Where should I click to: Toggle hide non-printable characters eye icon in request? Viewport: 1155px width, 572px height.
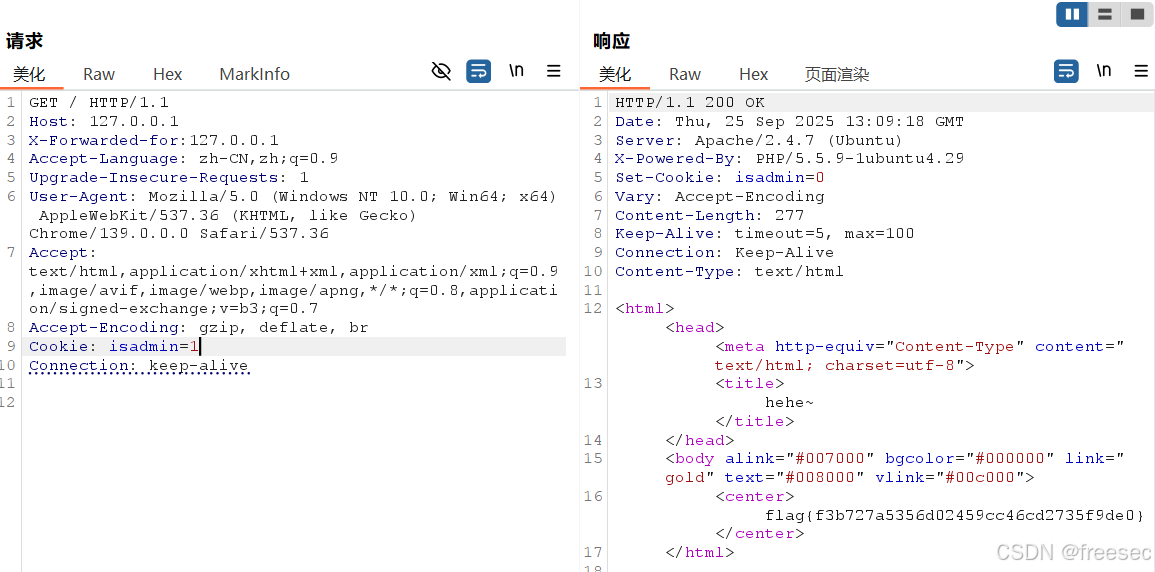pos(440,71)
